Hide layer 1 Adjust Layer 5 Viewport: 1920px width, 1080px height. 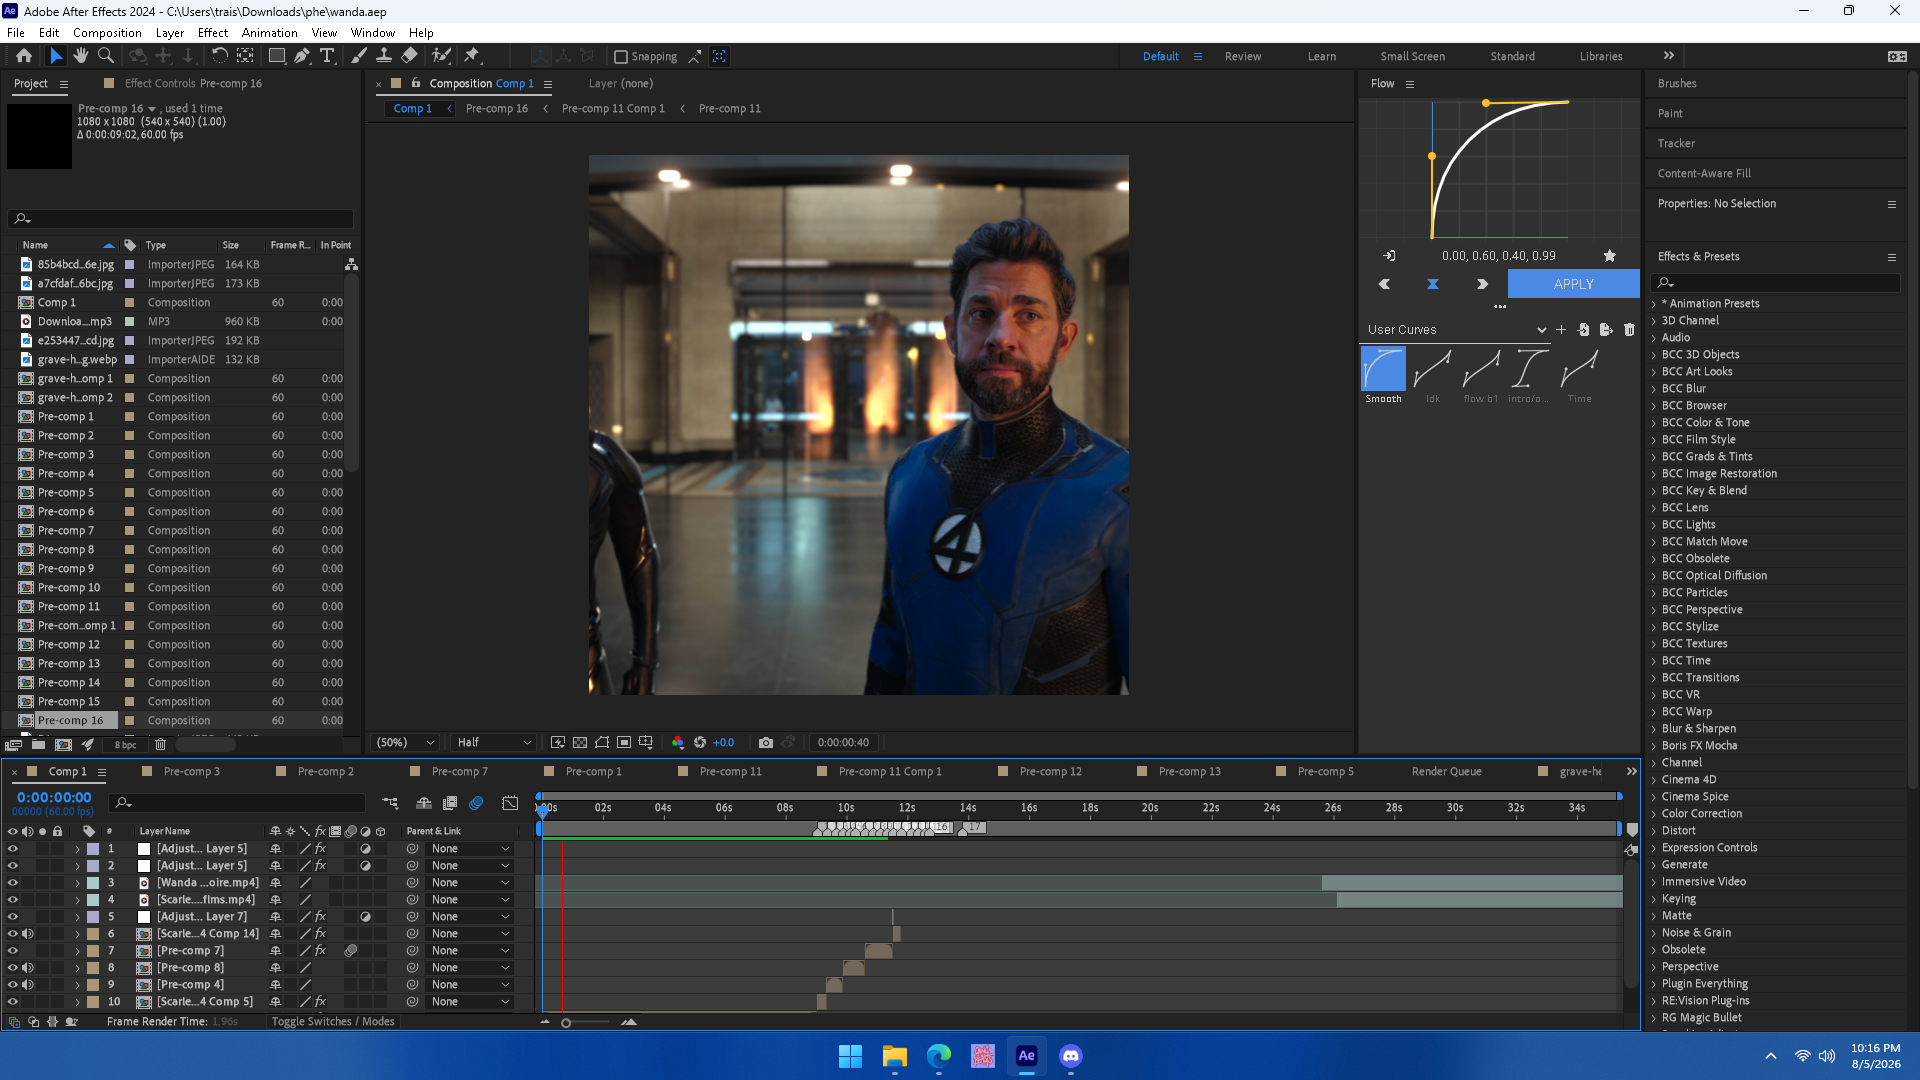[13, 849]
